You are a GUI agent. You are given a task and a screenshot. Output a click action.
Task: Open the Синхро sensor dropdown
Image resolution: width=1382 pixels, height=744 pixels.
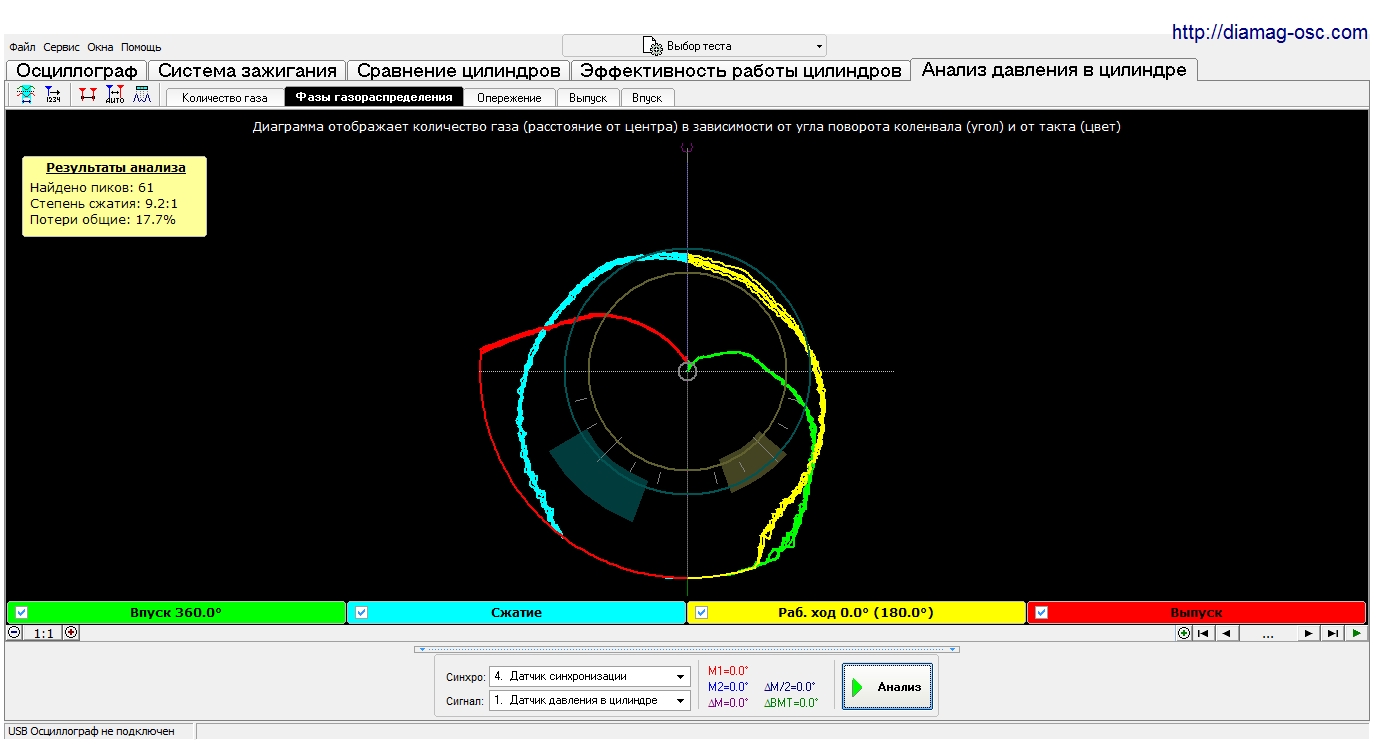click(x=590, y=676)
